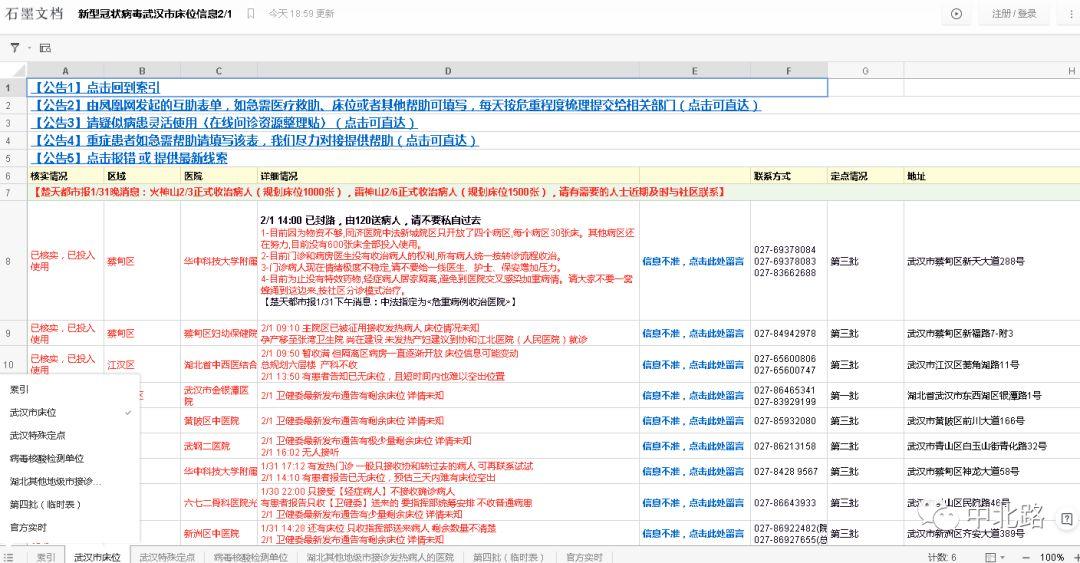Screen dimensions: 1080x563
Task: Click 注册/登录 button
Action: (x=1014, y=14)
